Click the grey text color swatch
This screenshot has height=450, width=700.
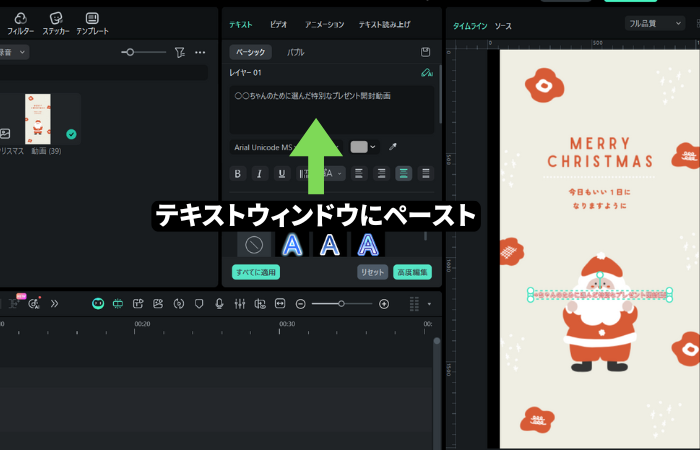359,147
